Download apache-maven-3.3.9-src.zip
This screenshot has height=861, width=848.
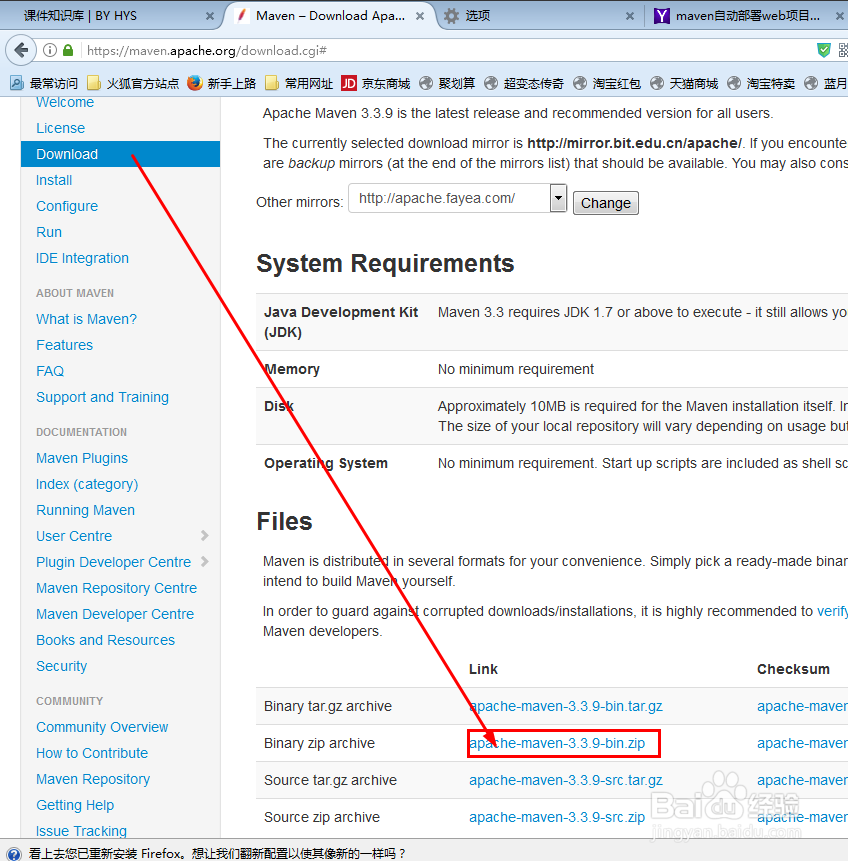point(557,817)
